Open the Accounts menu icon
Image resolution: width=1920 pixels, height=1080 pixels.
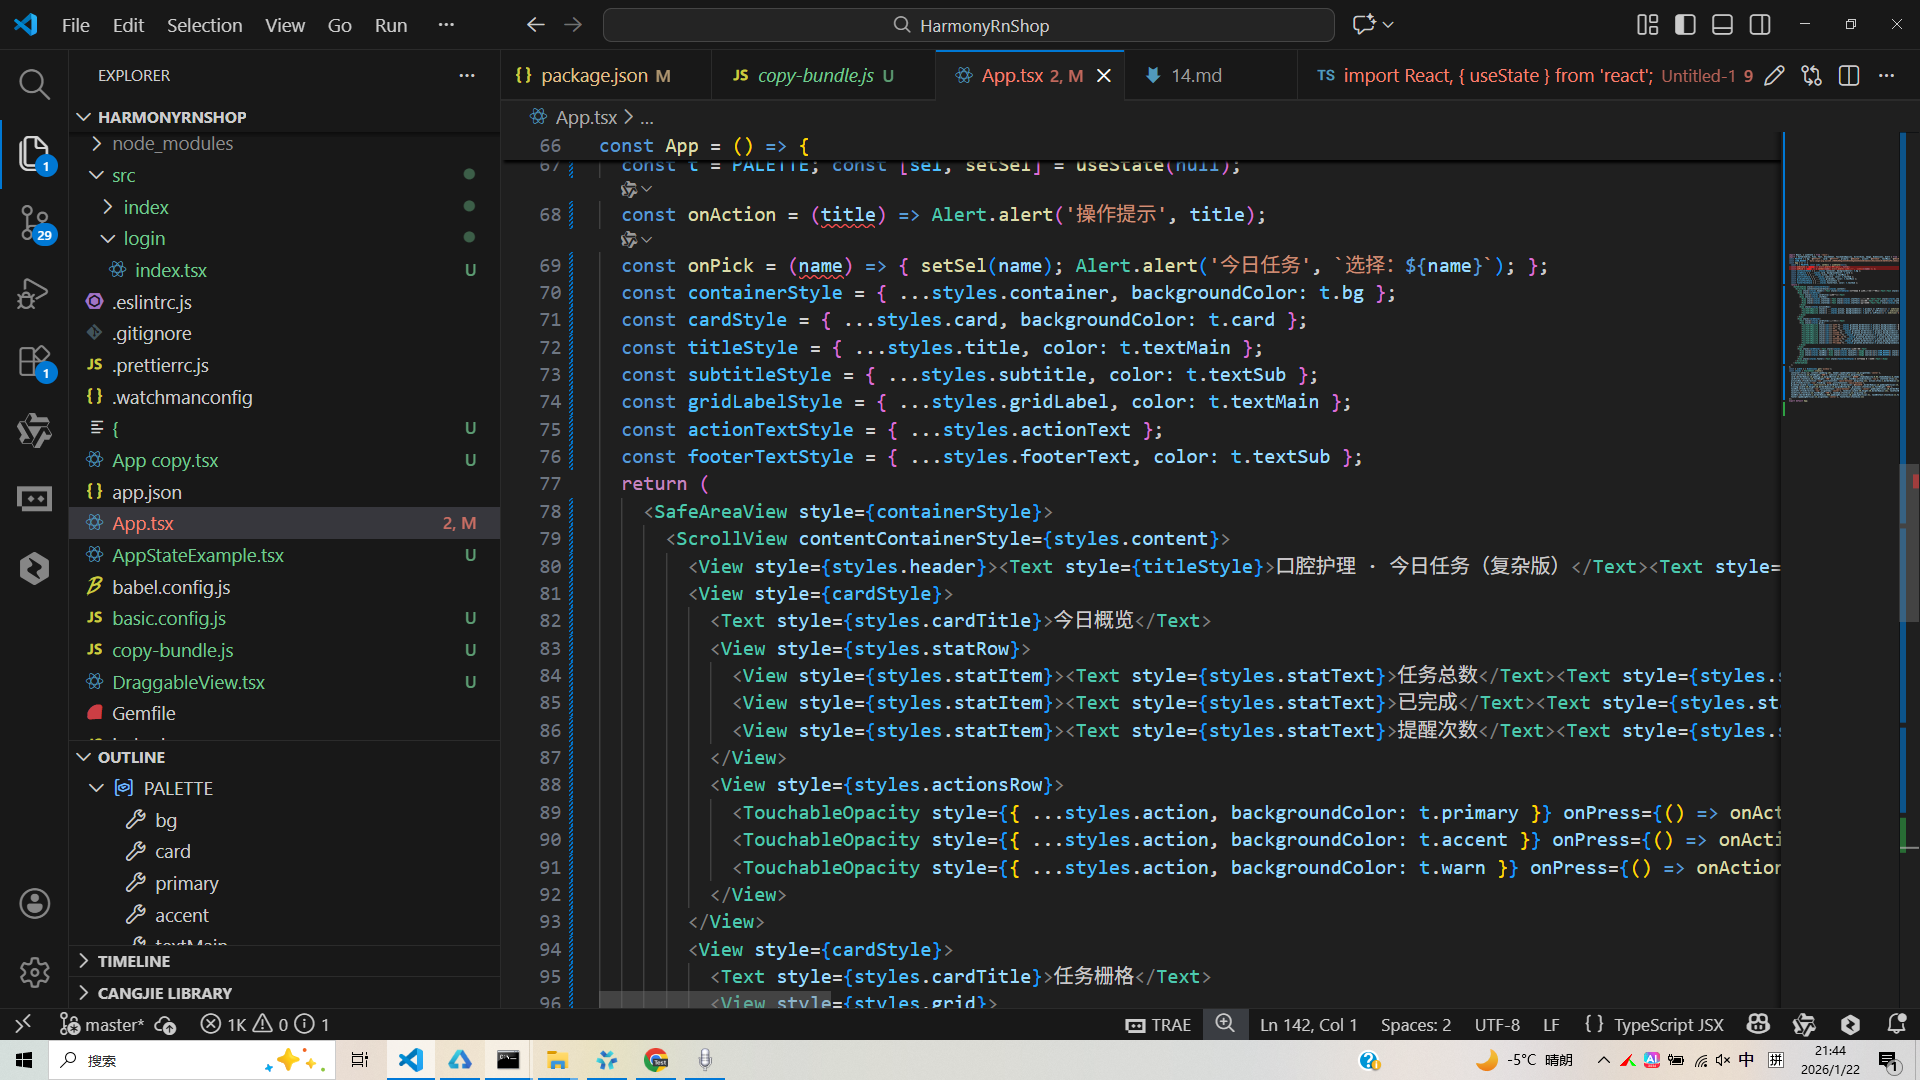coord(34,904)
